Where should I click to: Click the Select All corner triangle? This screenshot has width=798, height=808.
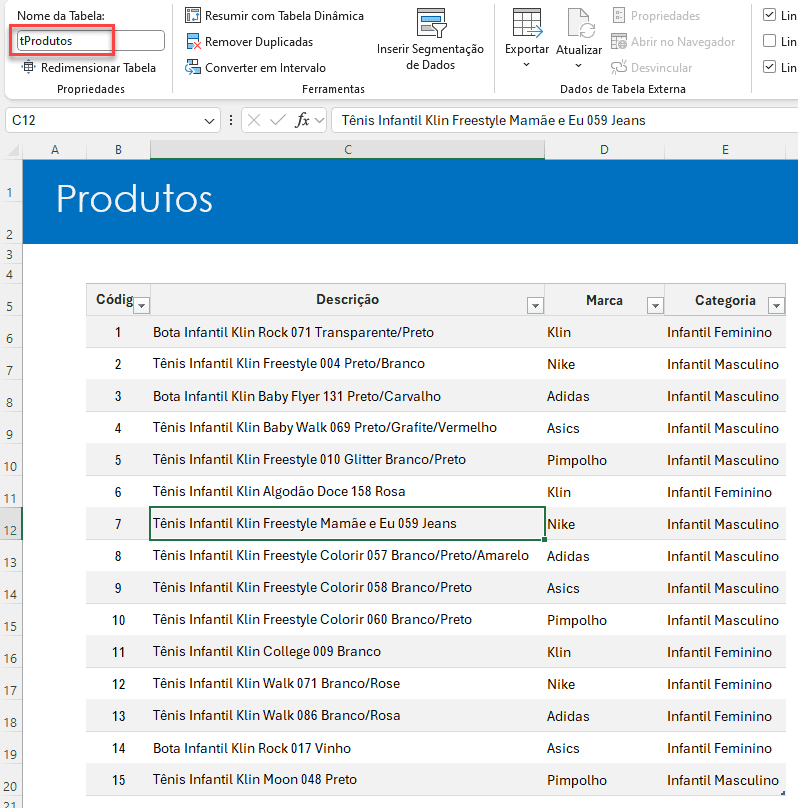(13, 150)
